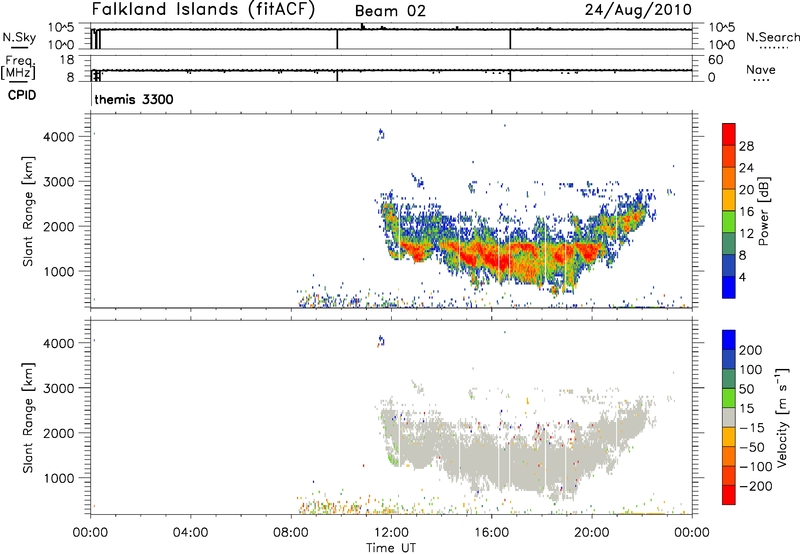Screen dimensions: 800x554
Task: Click the 'Velocity [m s-1]' colorbar label
Action: click(x=782, y=417)
